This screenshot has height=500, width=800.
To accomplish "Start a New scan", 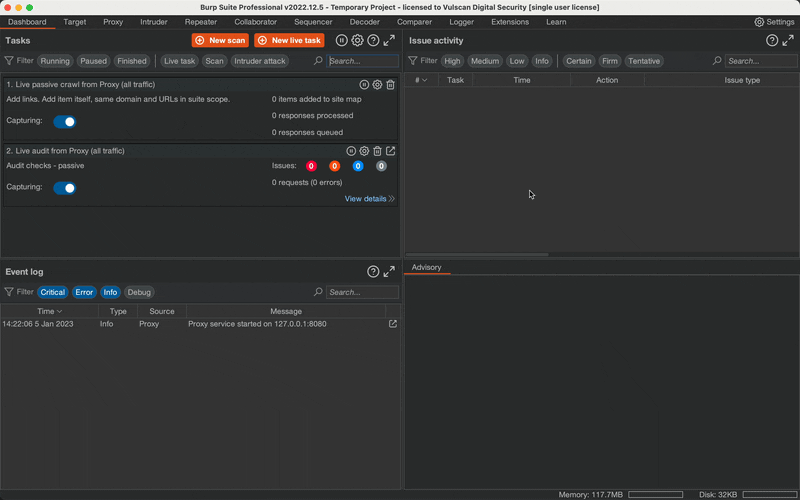I will click(x=220, y=41).
